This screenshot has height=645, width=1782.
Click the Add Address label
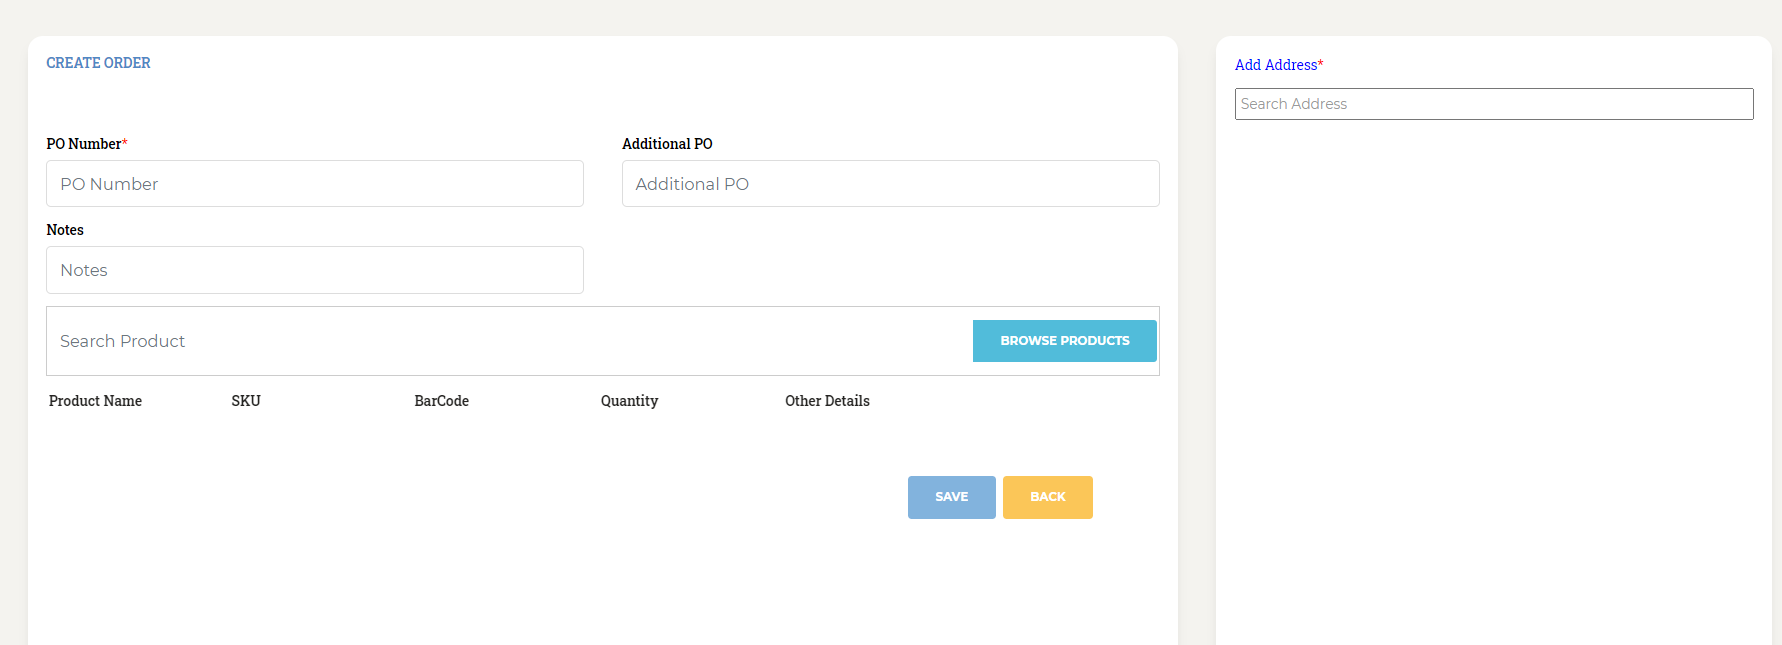[x=1276, y=65]
